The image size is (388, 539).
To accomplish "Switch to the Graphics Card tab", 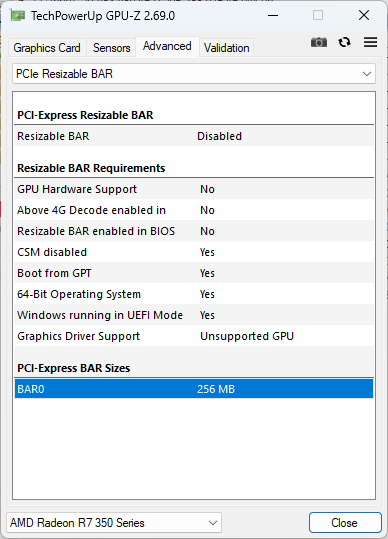I will click(x=47, y=48).
